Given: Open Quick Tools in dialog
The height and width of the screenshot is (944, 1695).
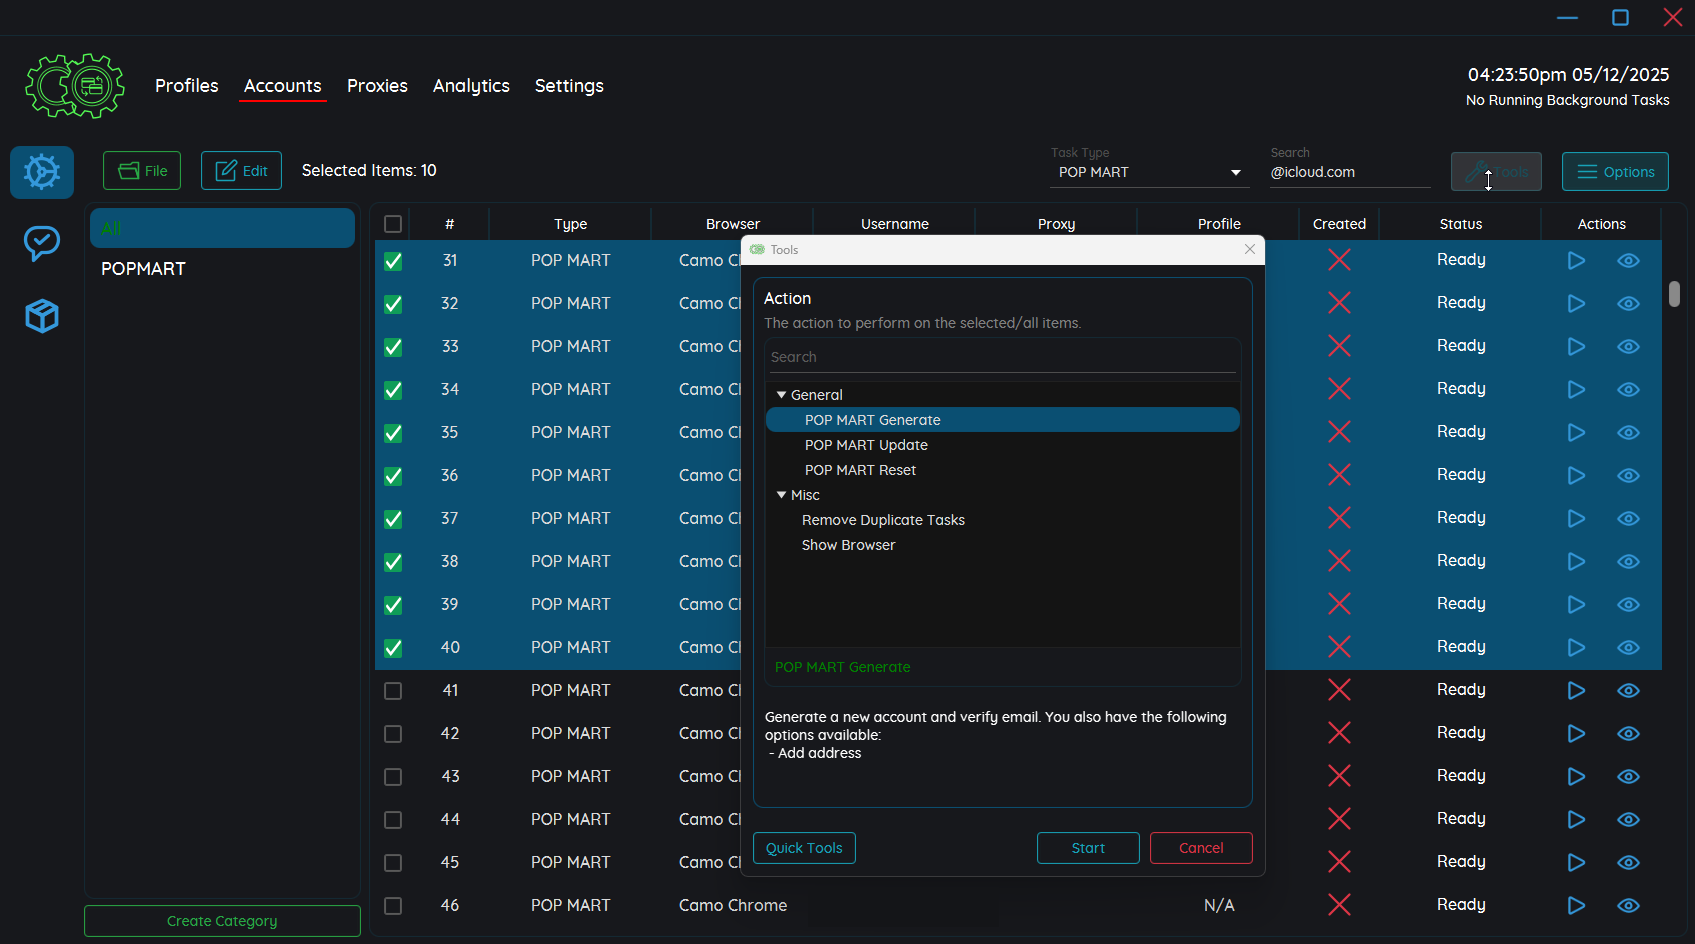Looking at the screenshot, I should [804, 848].
